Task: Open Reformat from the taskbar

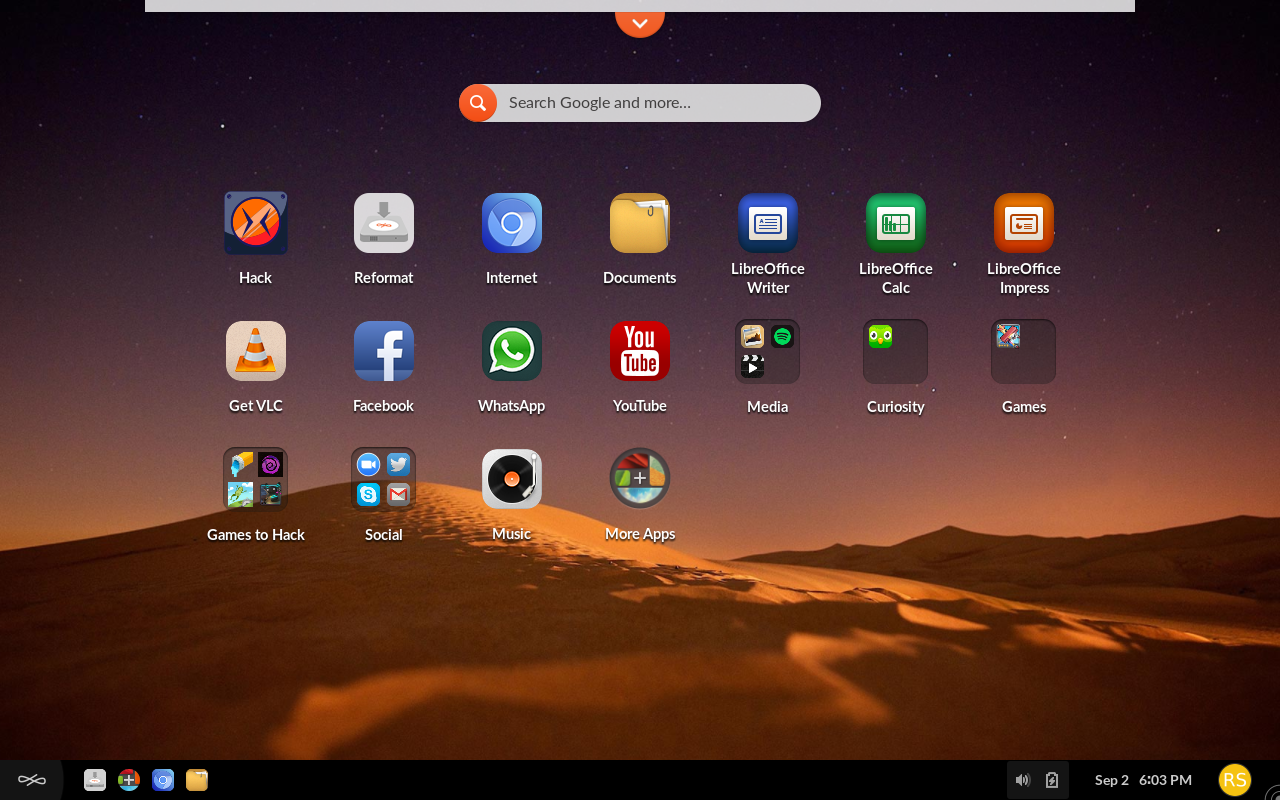Action: coord(95,780)
